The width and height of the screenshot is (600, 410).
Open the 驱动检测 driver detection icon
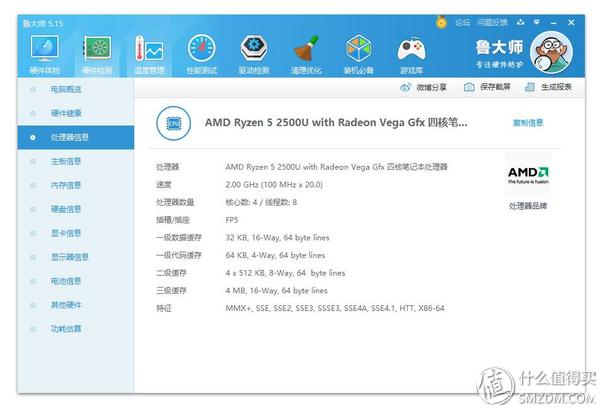point(254,54)
